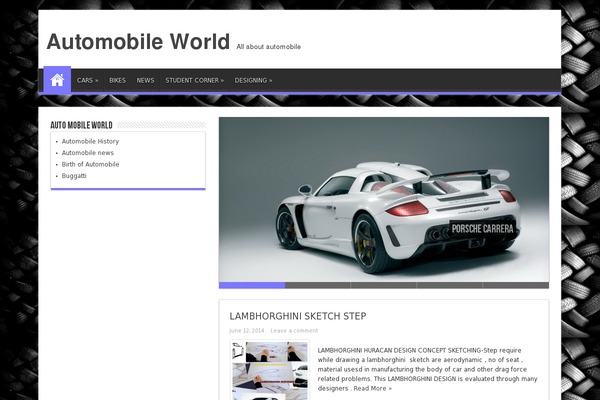This screenshot has width=600, height=400.
Task: Open the Automobile History link
Action: click(x=90, y=141)
